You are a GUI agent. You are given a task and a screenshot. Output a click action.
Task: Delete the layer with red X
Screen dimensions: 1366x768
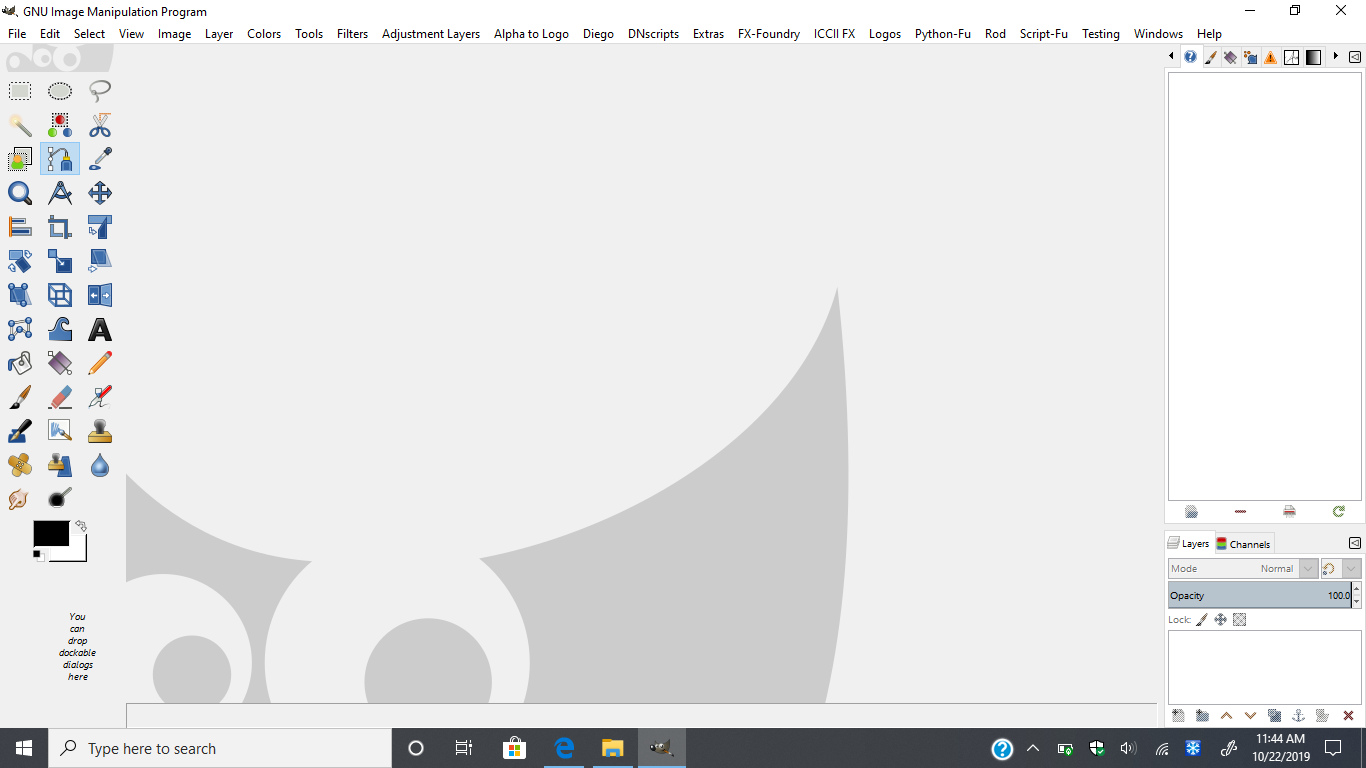(1348, 716)
